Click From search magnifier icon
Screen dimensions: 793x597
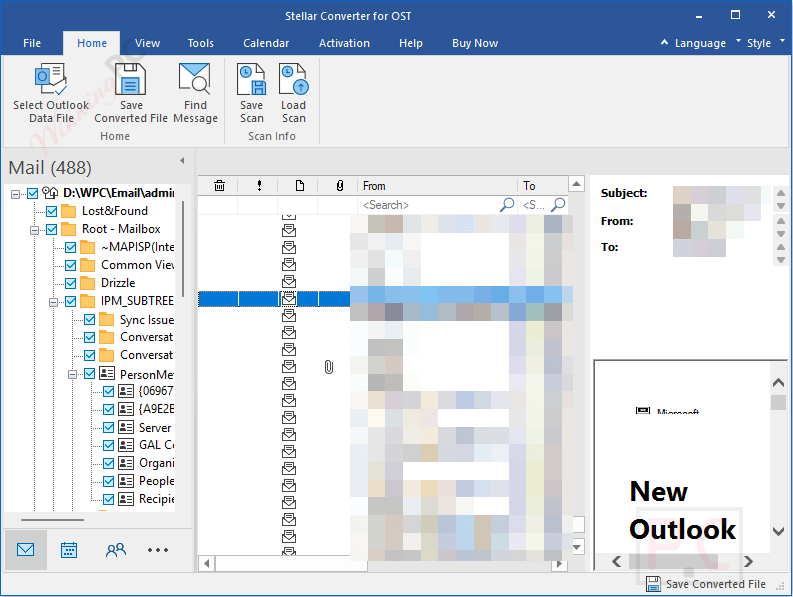pyautogui.click(x=507, y=204)
